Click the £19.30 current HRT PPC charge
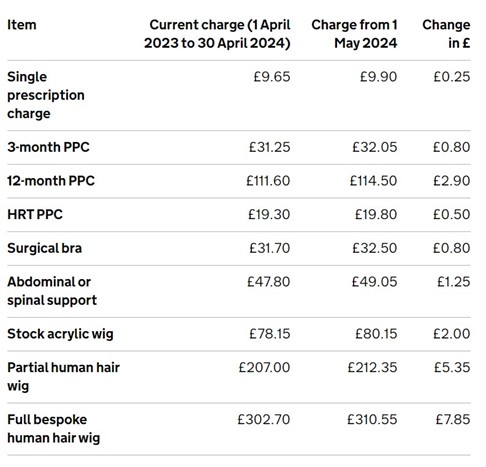Image resolution: width=486 pixels, height=467 pixels. coord(269,215)
